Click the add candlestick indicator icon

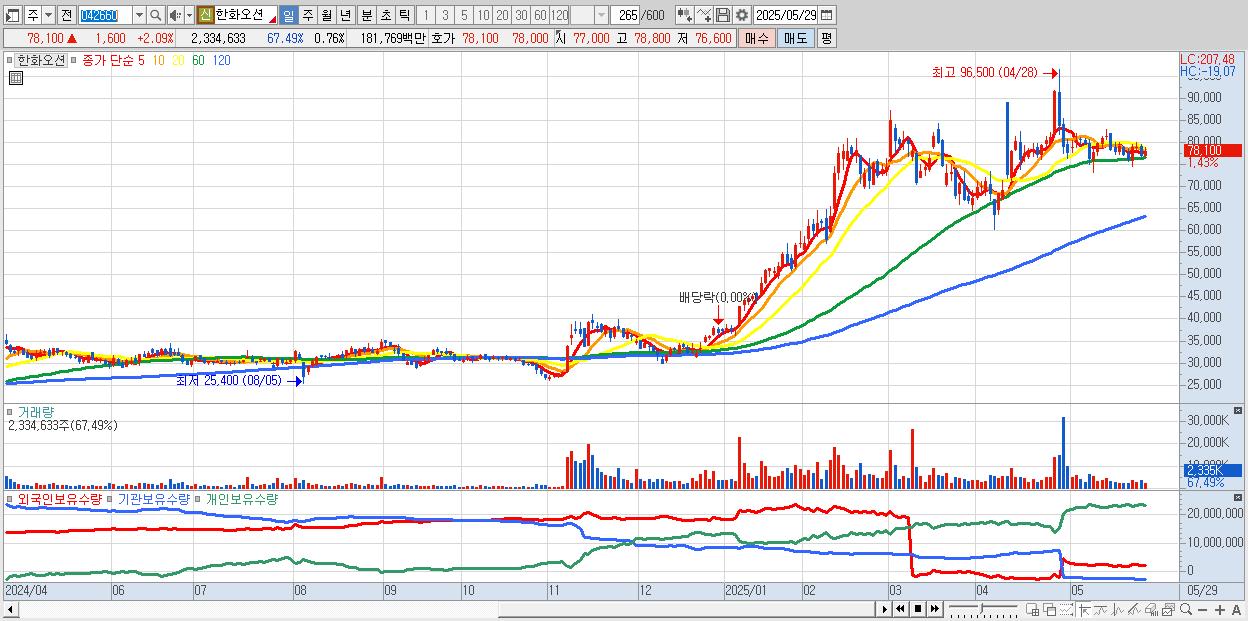(x=685, y=15)
